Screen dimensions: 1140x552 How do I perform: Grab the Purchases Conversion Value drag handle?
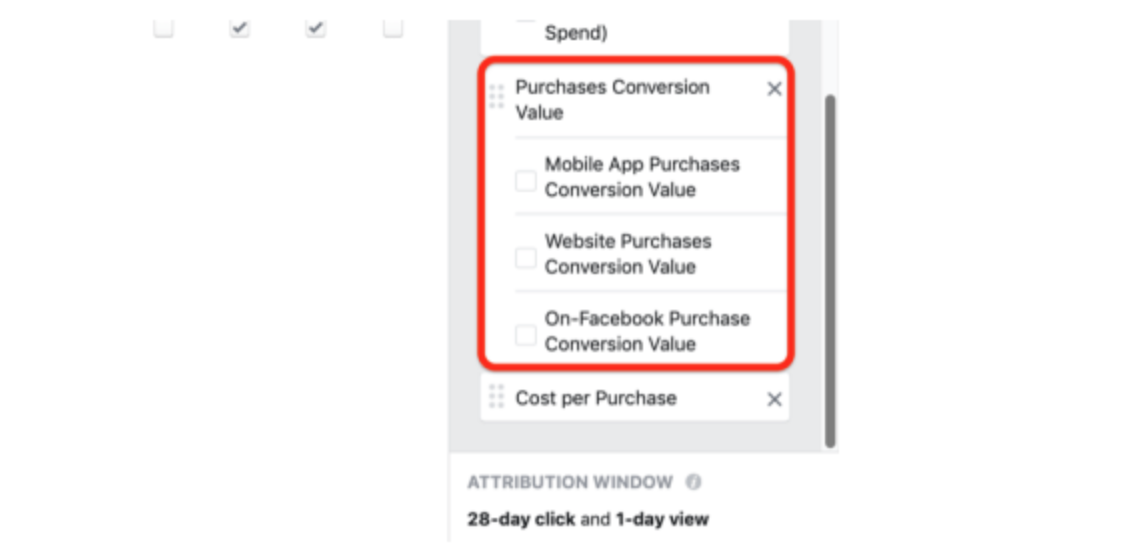click(x=497, y=97)
